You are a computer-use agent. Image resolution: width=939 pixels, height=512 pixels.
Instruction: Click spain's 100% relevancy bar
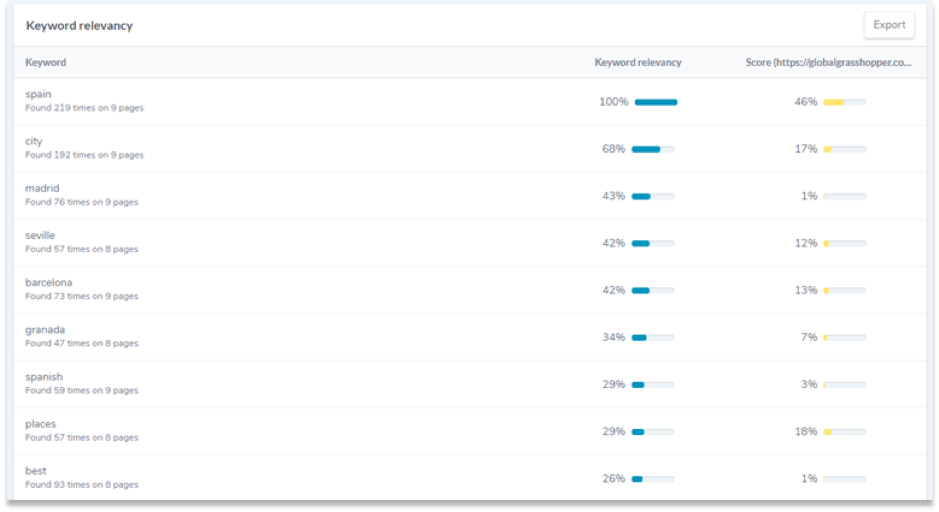pos(655,102)
